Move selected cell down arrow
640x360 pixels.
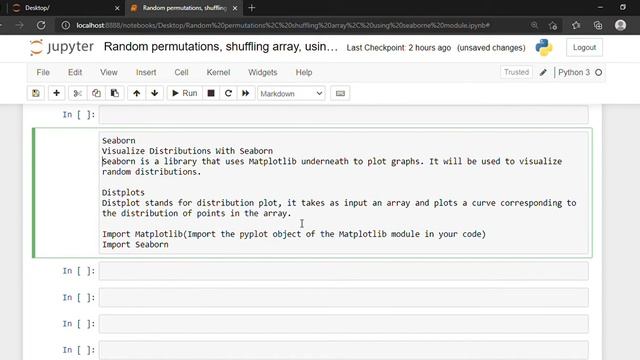click(155, 93)
